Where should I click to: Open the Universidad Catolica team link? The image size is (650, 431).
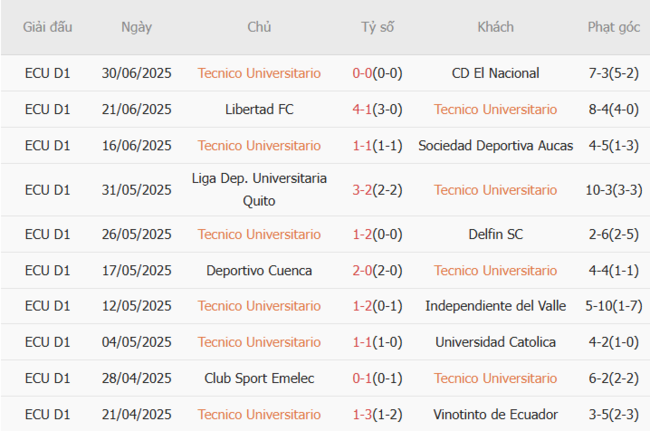[x=496, y=342]
